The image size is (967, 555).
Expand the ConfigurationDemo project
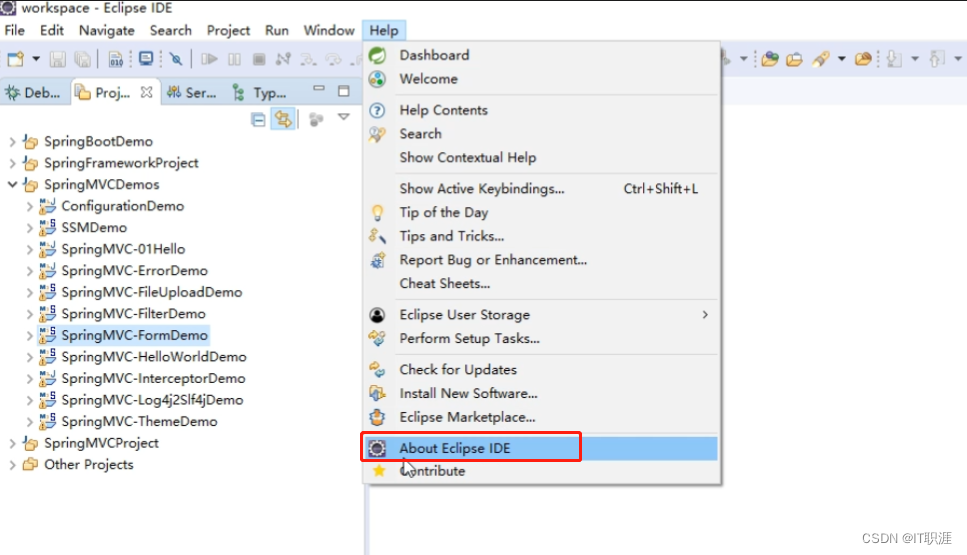click(30, 207)
